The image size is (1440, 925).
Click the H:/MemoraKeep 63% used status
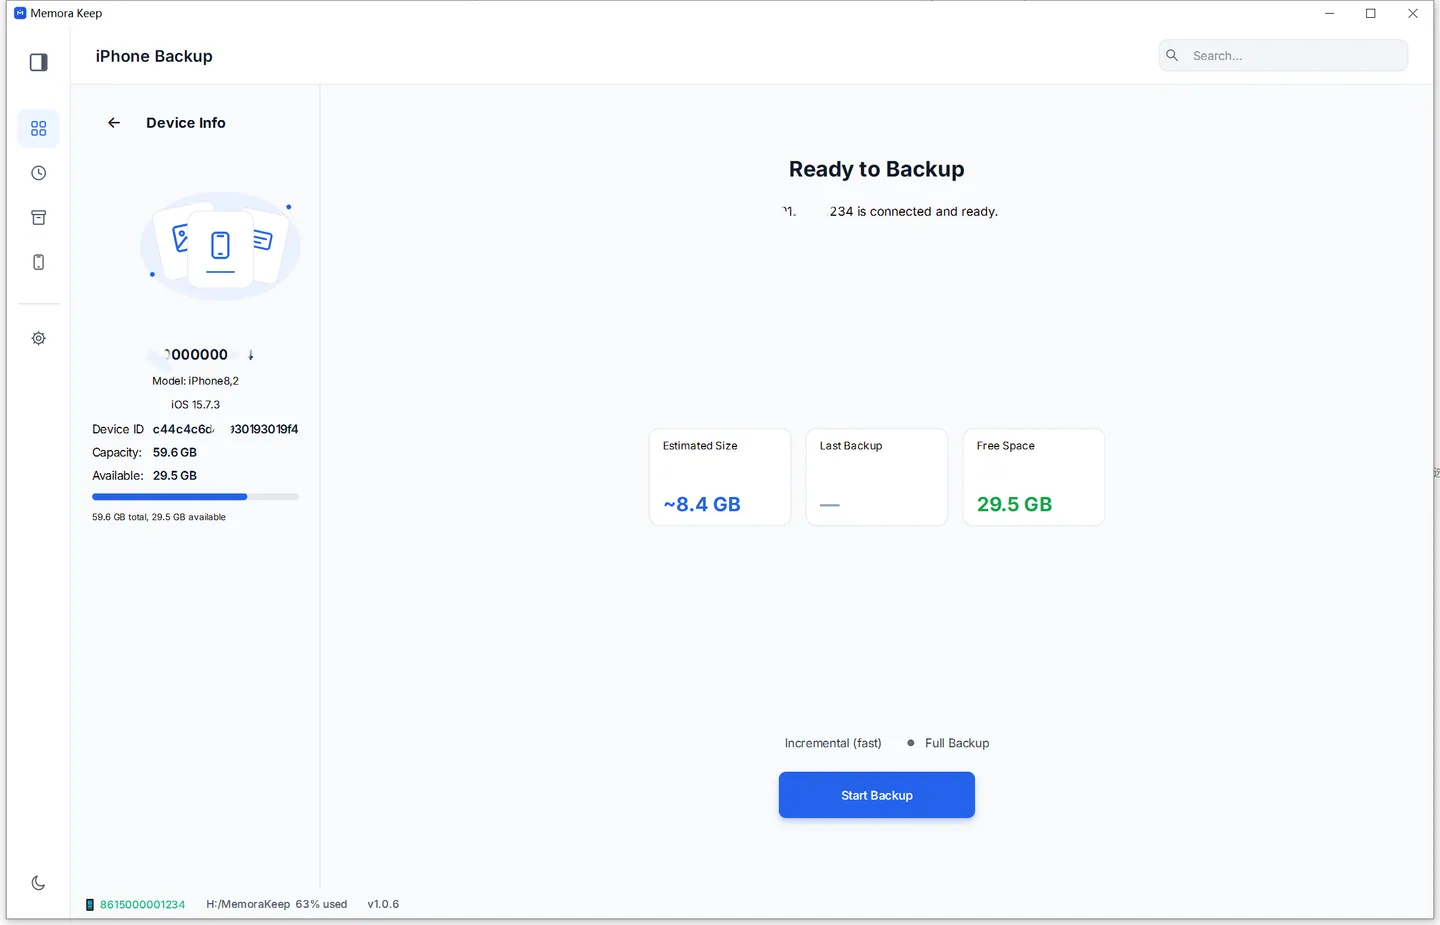[x=277, y=904]
